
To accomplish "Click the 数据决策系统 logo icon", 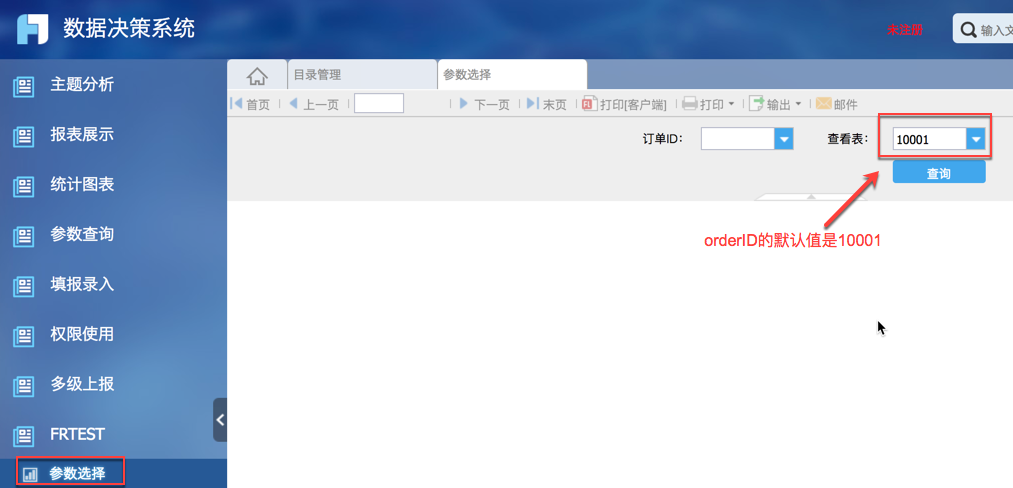I will point(32,29).
